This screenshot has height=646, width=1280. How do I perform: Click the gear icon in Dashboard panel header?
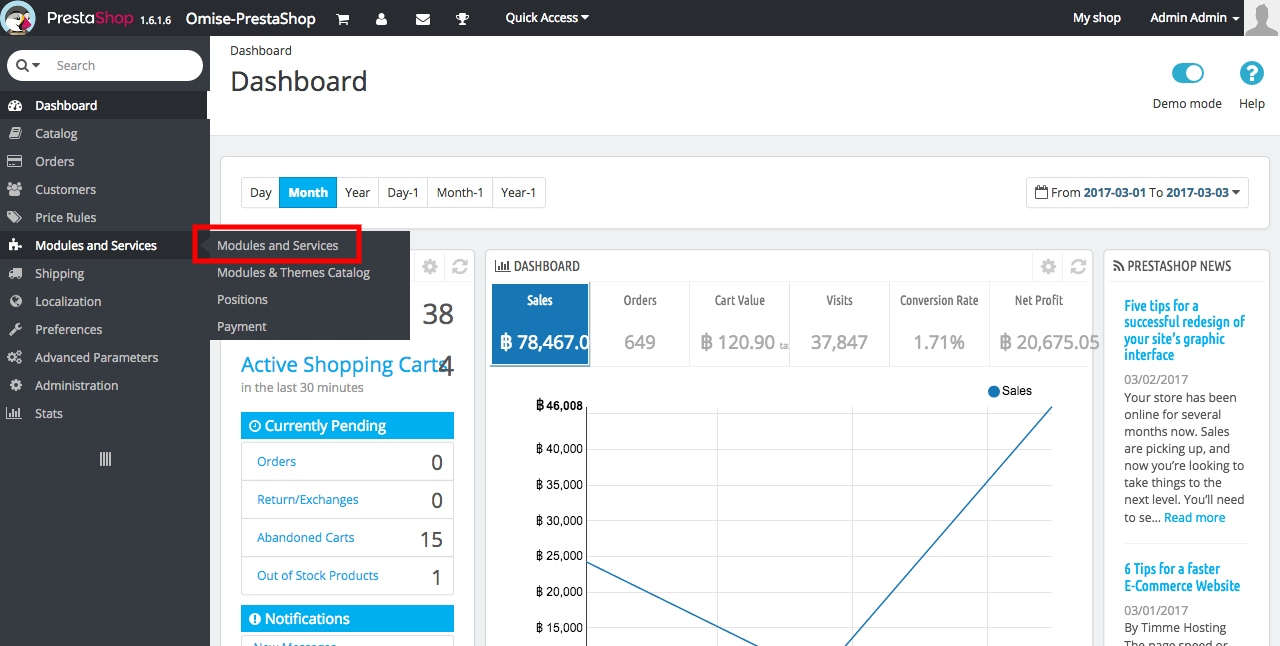[1048, 266]
